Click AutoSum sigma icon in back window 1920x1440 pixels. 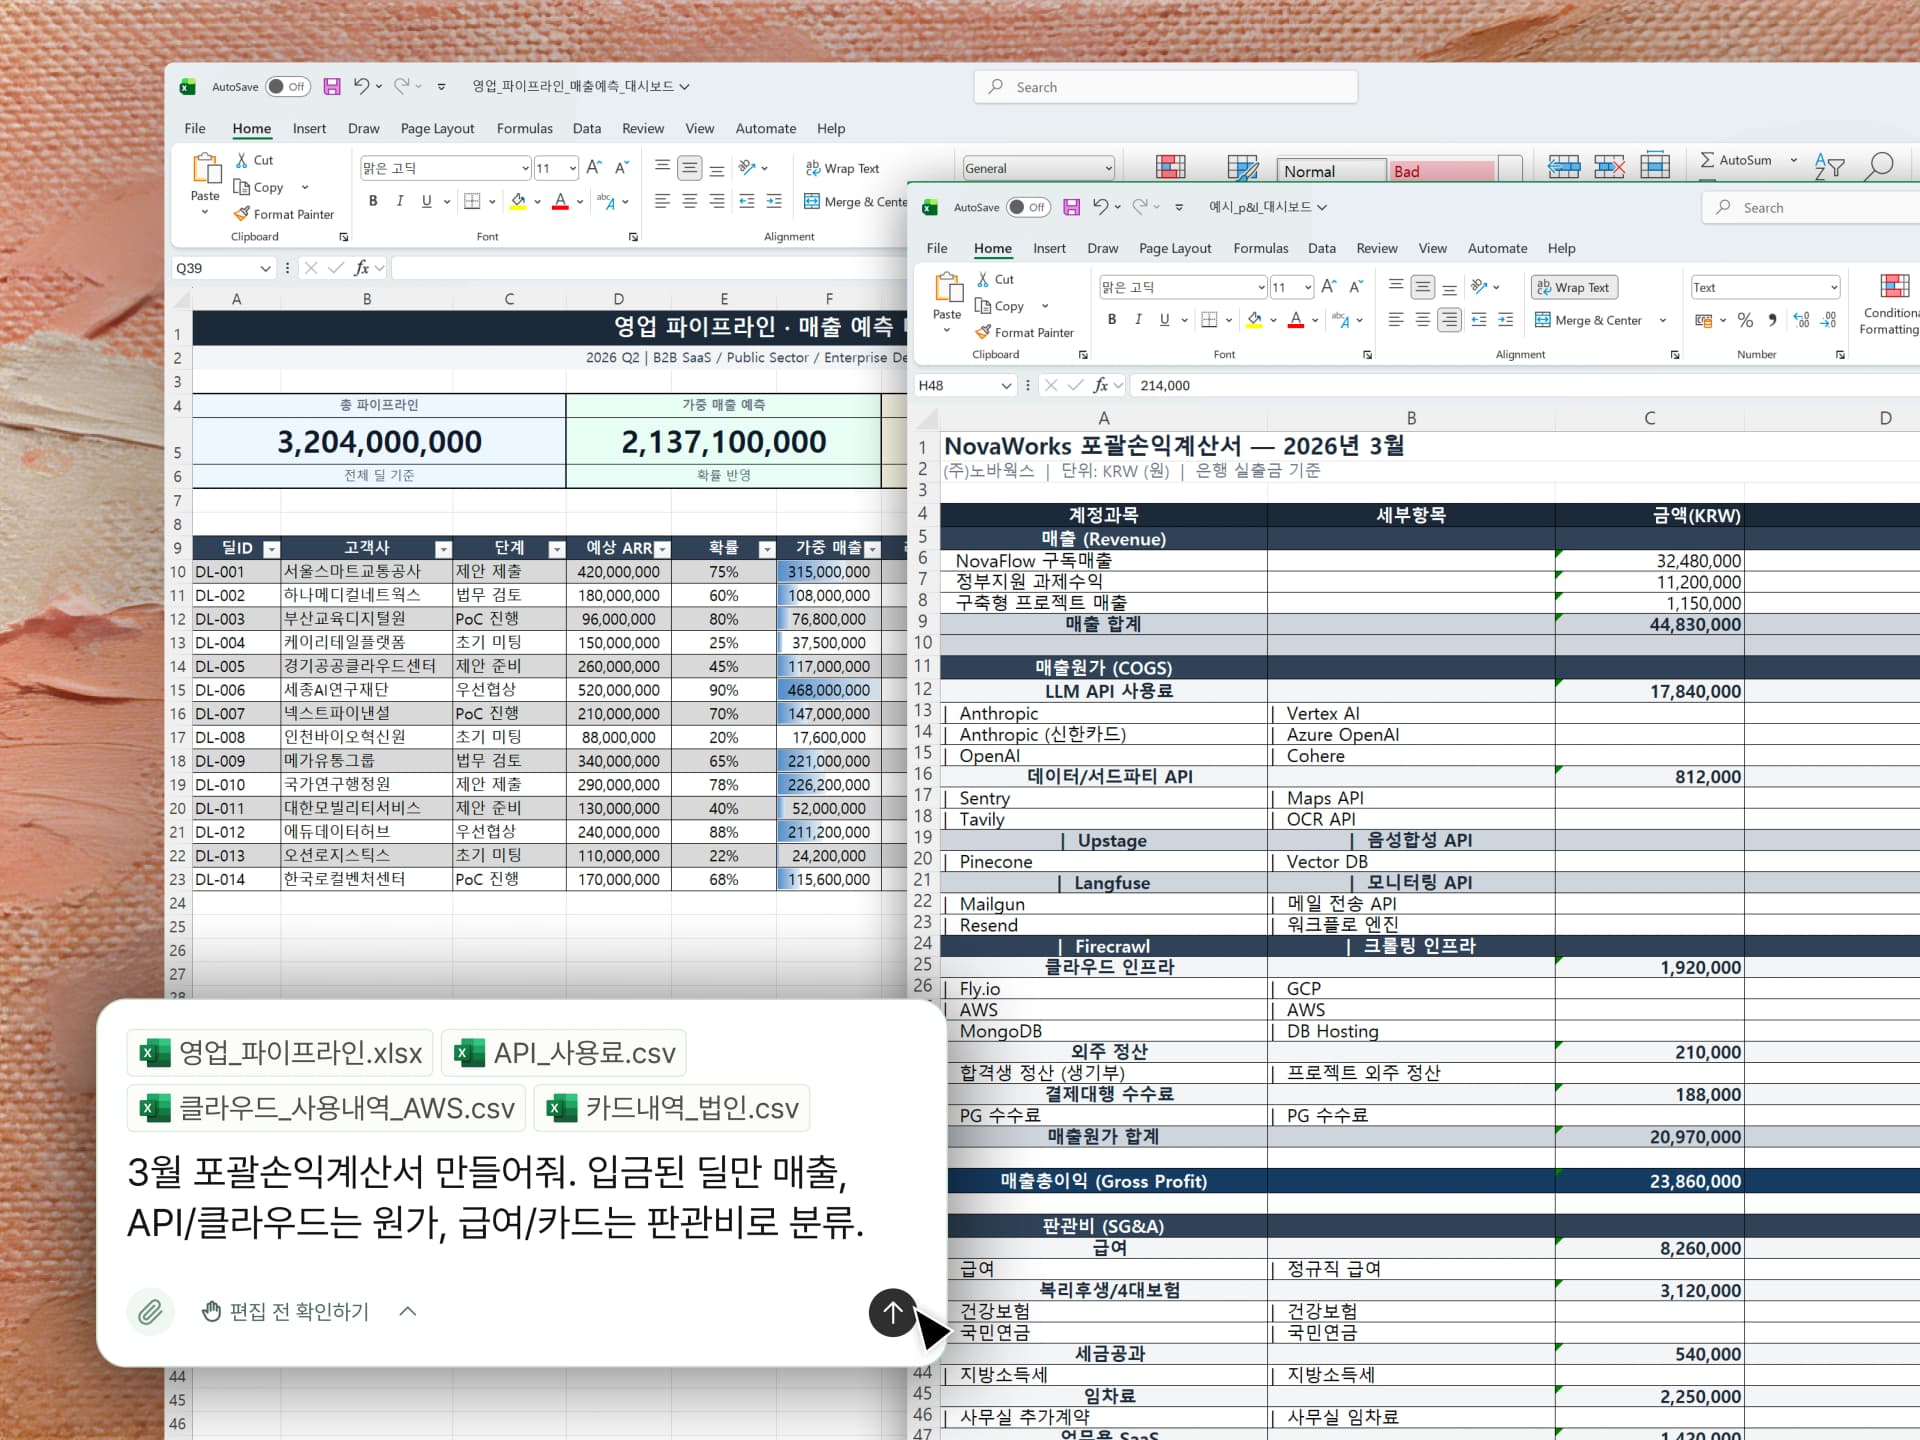[x=1707, y=160]
